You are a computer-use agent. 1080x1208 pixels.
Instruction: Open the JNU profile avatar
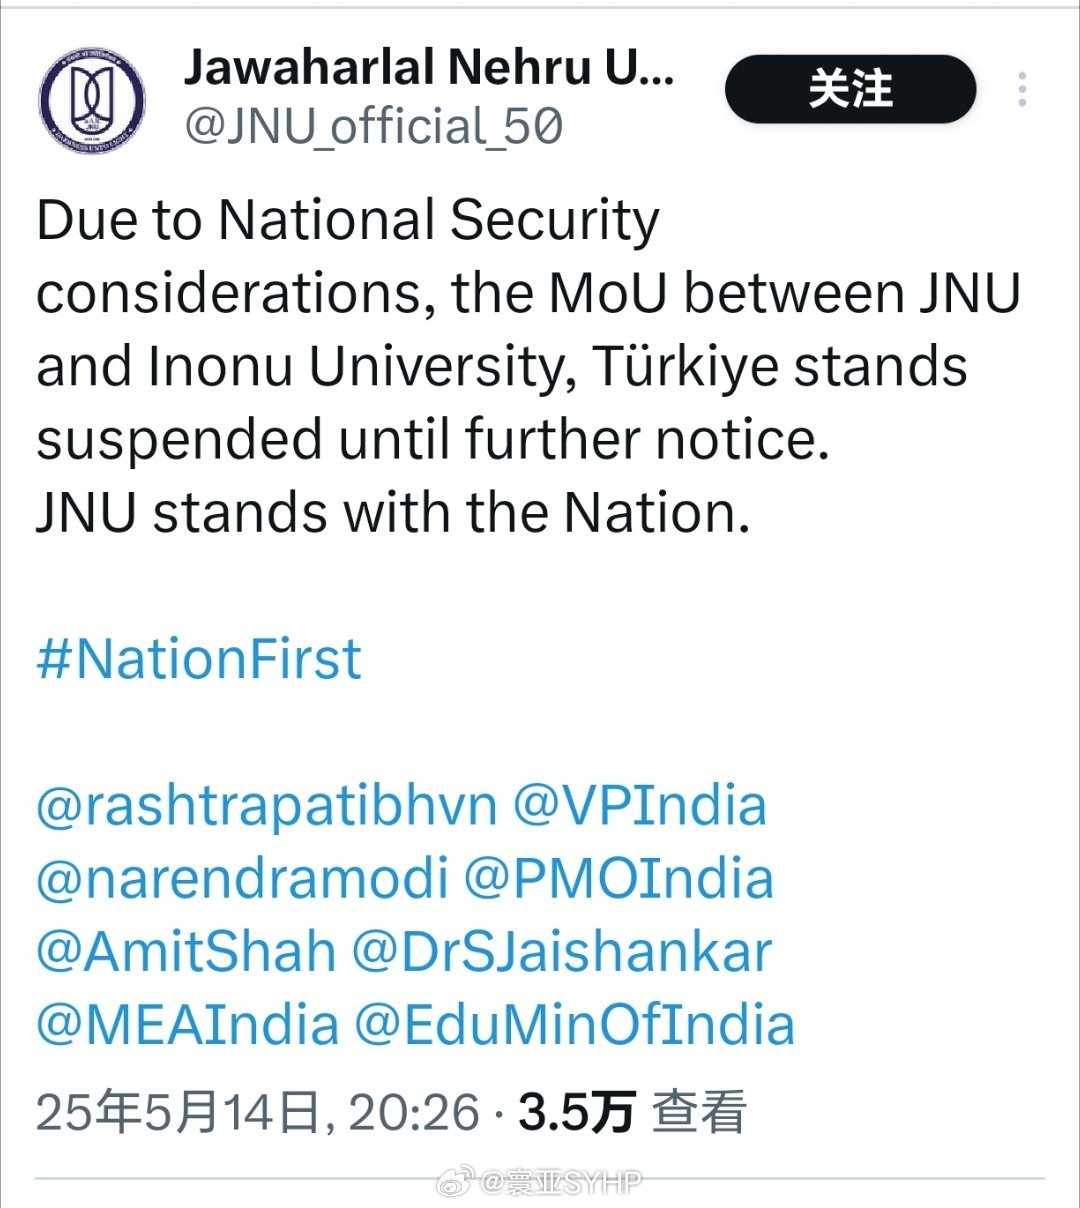pyautogui.click(x=91, y=100)
